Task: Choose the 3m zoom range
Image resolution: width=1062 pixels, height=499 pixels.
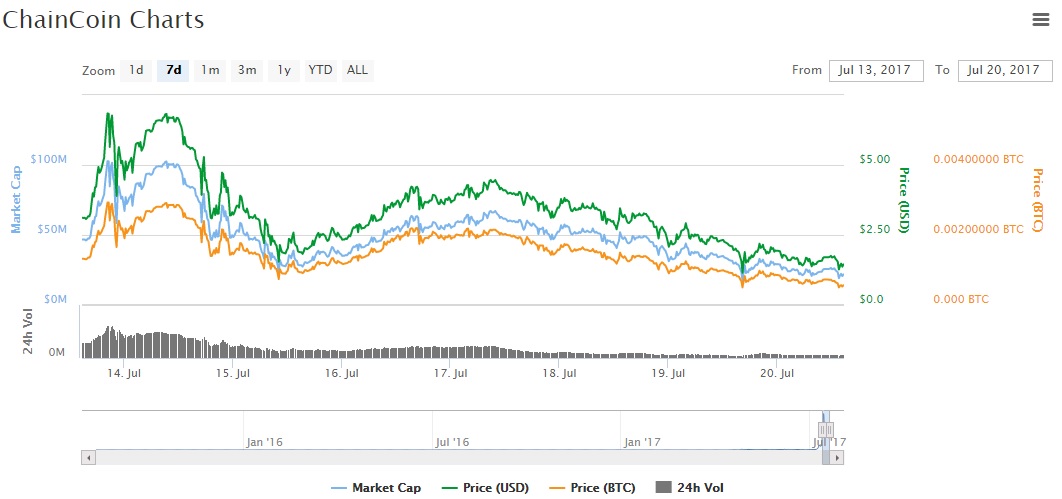Action: click(x=247, y=70)
